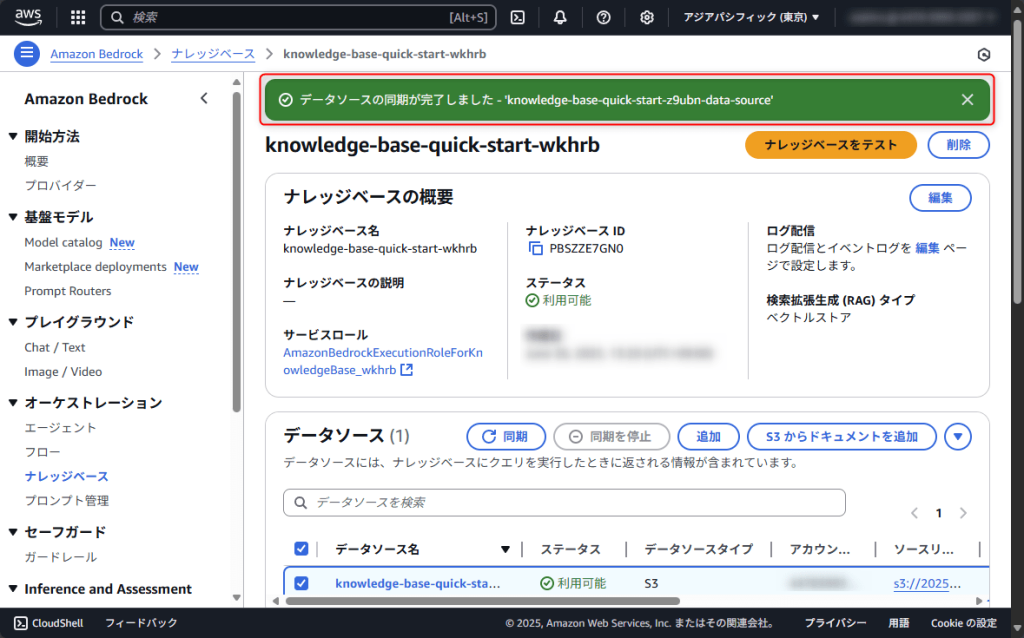Viewport: 1024px width, 638px height.
Task: Open the AWS home logo
Action: (x=28, y=17)
